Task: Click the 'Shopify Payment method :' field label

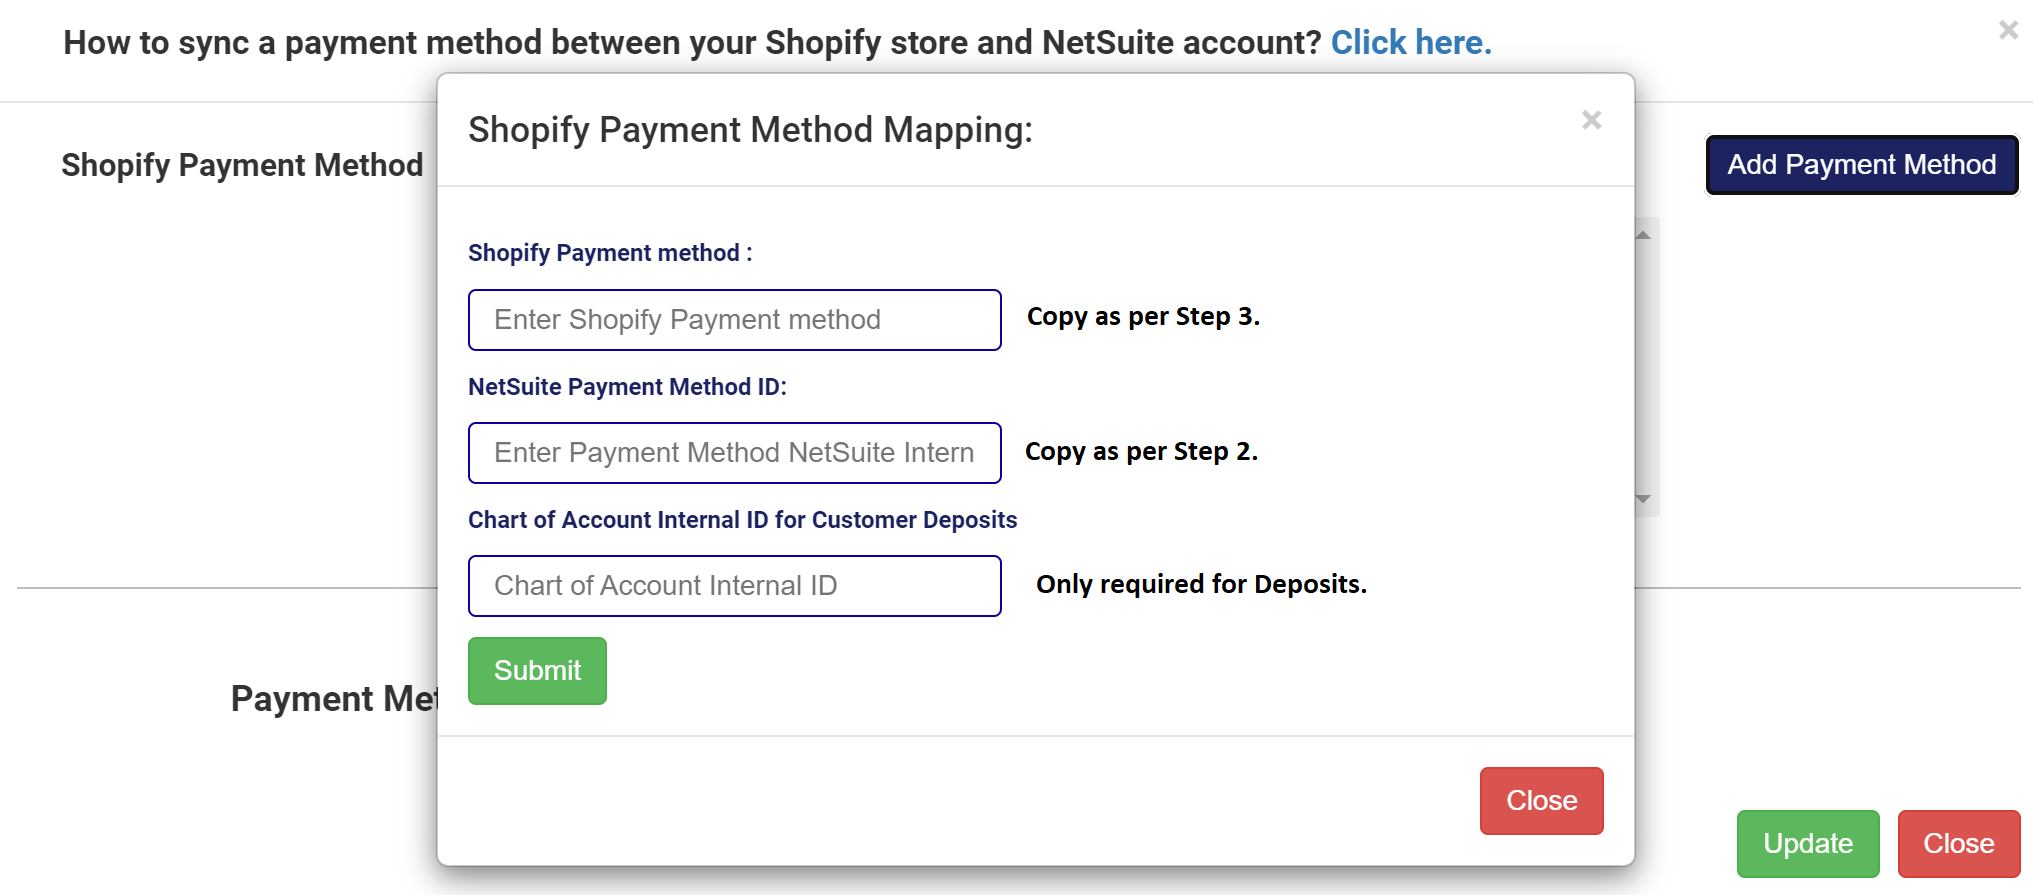Action: click(610, 253)
